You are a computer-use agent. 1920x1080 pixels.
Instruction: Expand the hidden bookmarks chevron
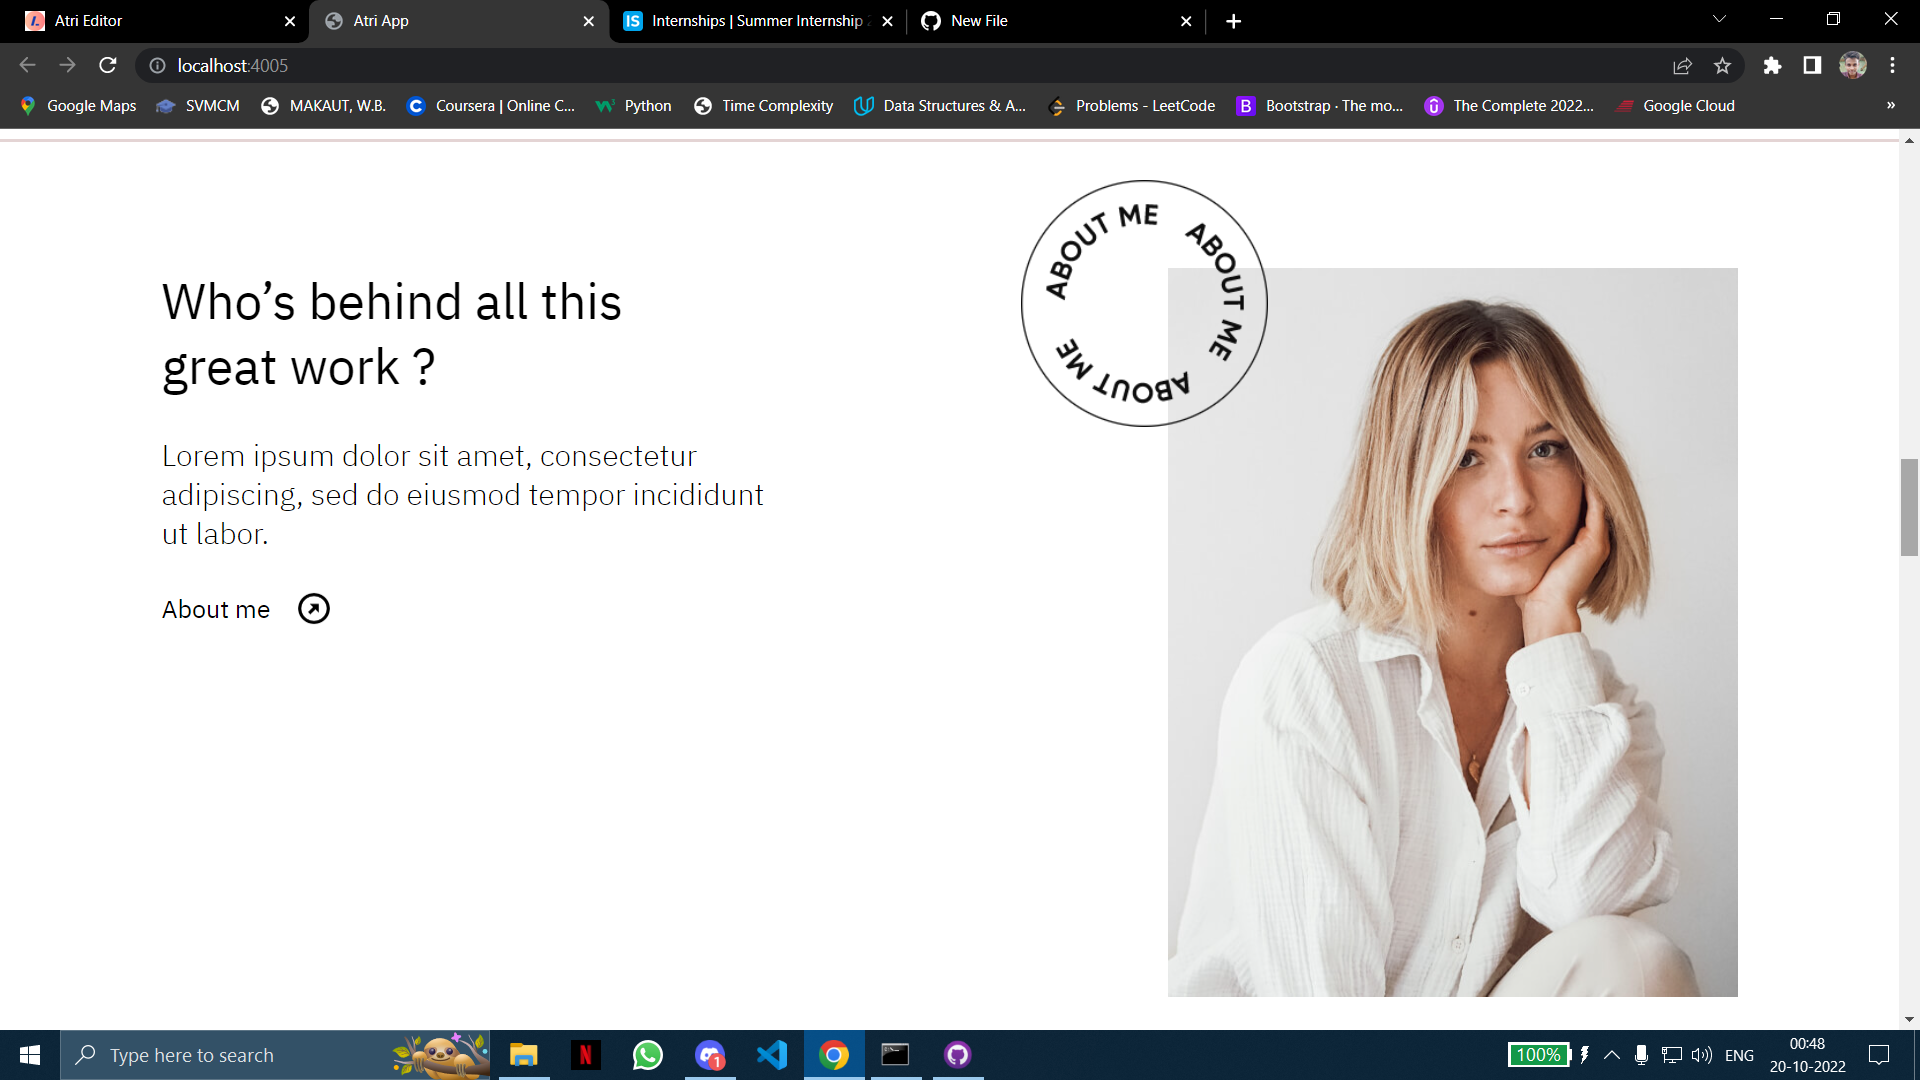coord(1890,106)
